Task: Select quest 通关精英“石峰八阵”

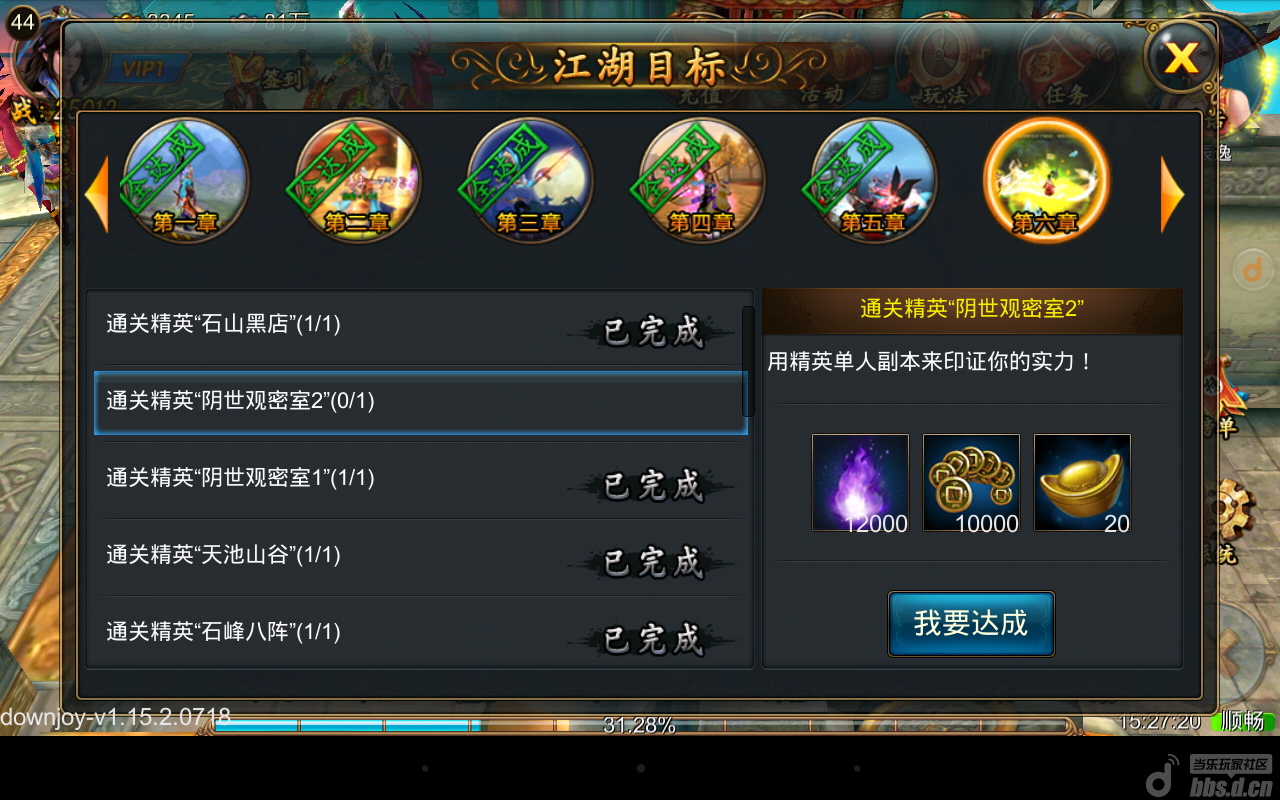Action: 420,632
